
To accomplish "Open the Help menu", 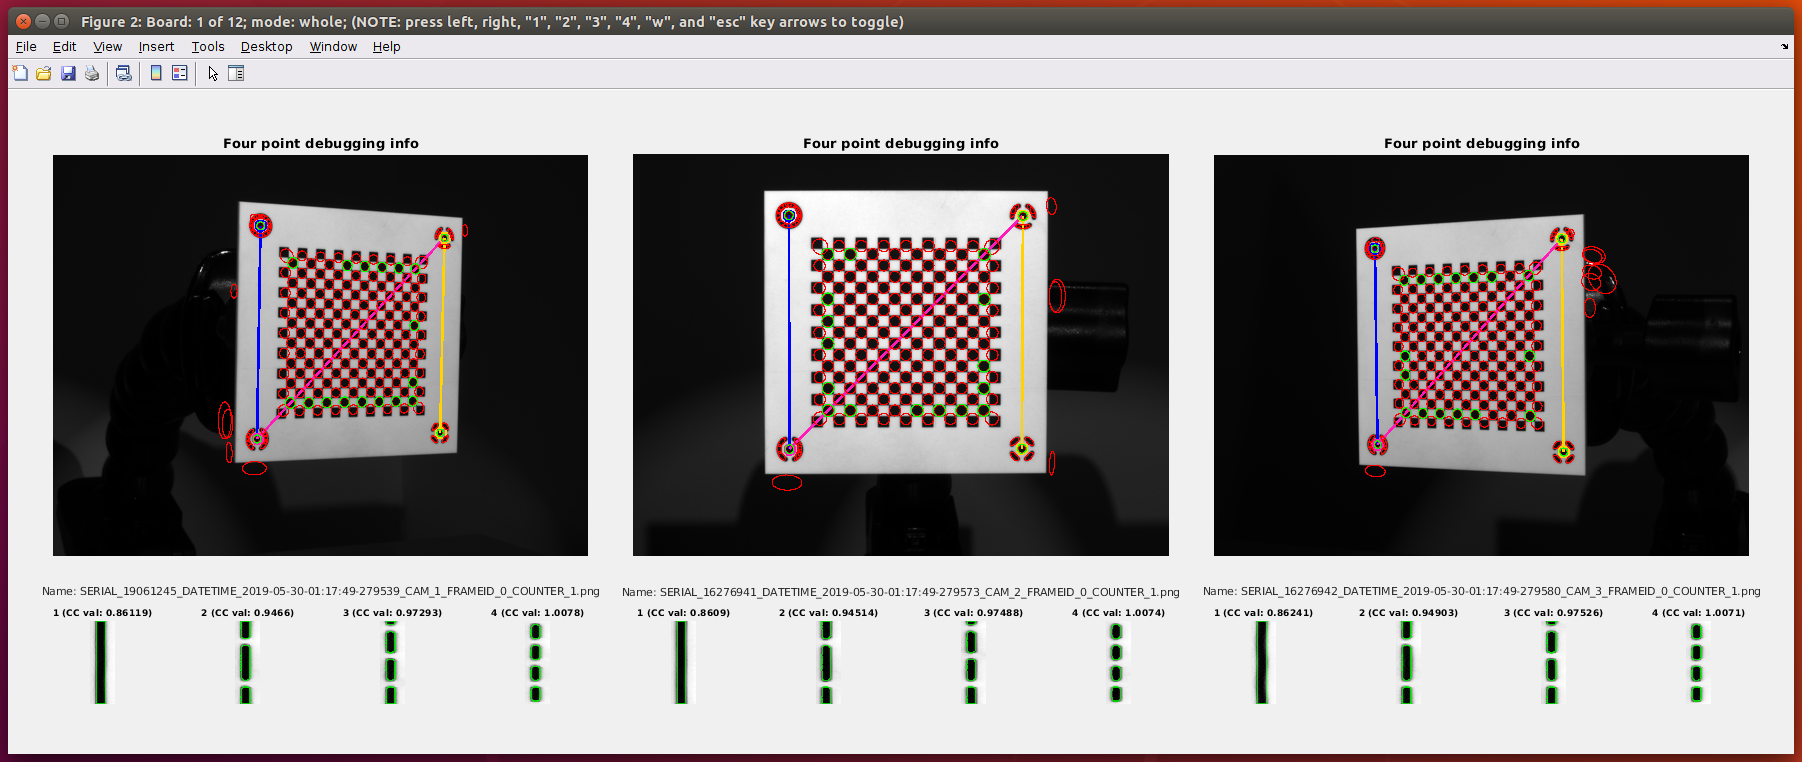I will click(x=386, y=46).
